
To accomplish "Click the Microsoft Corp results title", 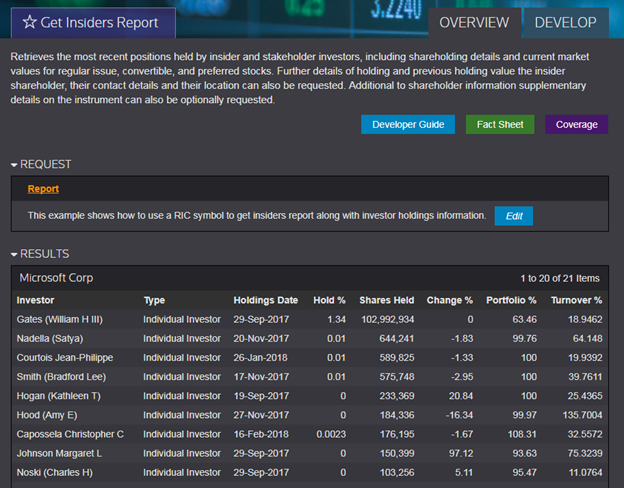I will 56,277.
